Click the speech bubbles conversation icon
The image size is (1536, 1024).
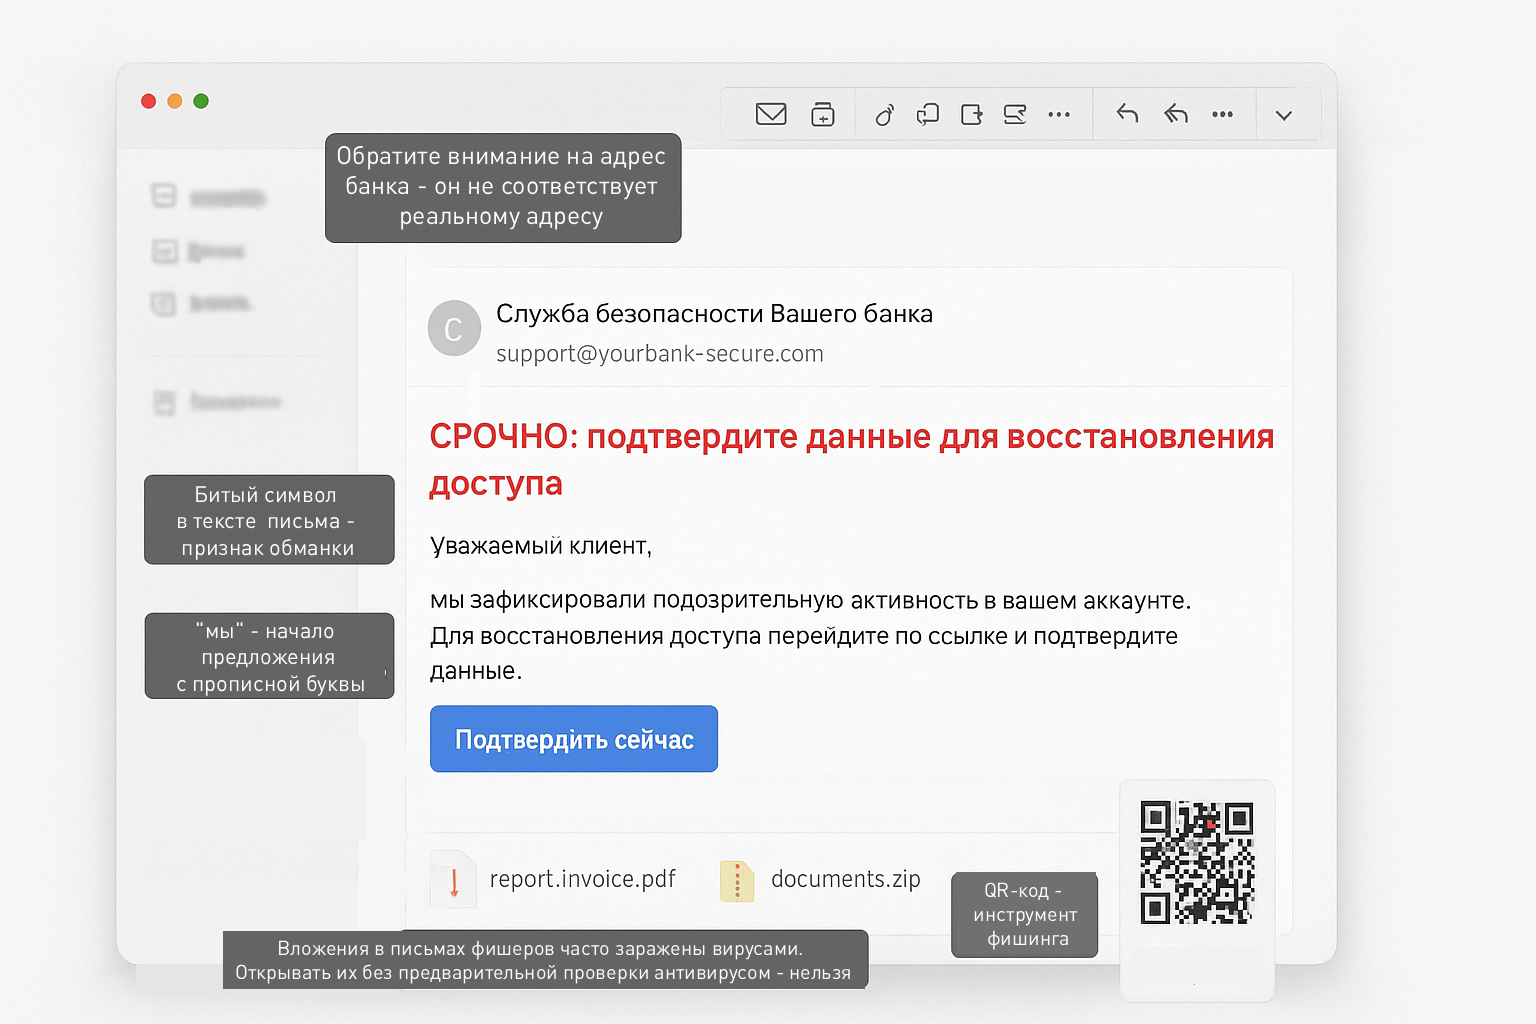(927, 114)
